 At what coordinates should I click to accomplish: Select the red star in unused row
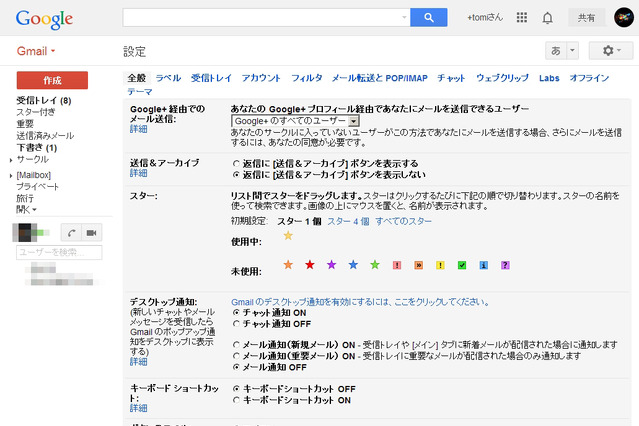[310, 265]
